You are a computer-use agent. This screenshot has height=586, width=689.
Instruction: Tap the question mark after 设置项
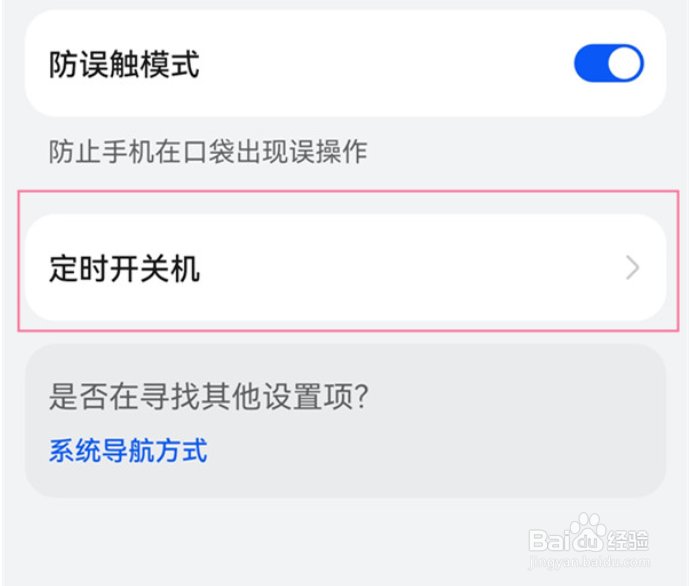[362, 396]
